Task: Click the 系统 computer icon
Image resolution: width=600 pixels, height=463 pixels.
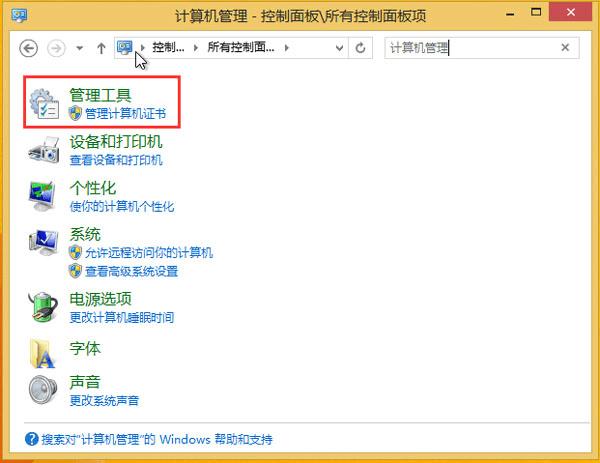Action: pyautogui.click(x=43, y=243)
